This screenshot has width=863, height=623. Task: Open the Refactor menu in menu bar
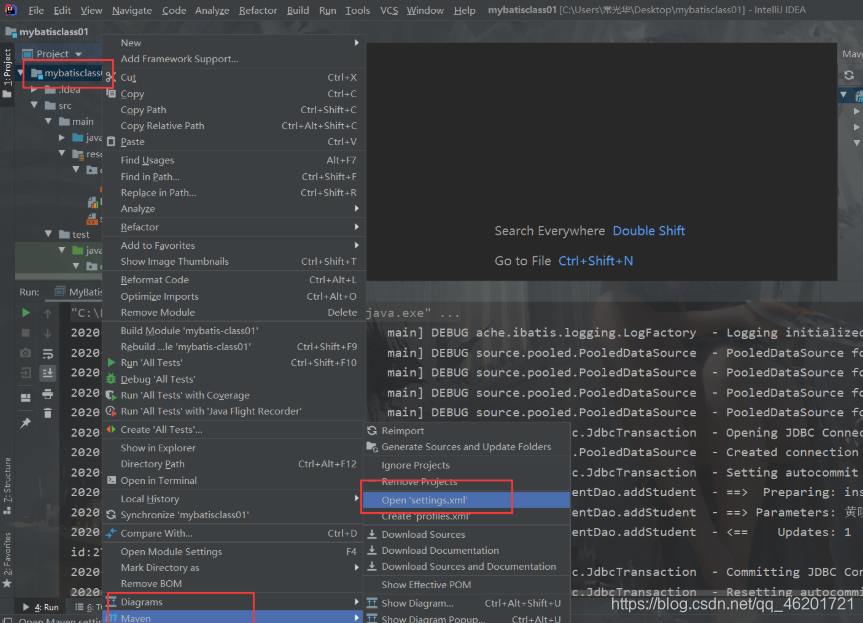coord(258,10)
